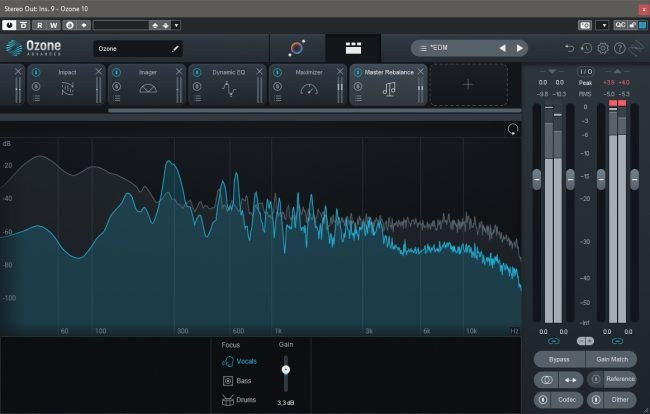Open the help question mark icon
650x414 pixels.
[619, 48]
